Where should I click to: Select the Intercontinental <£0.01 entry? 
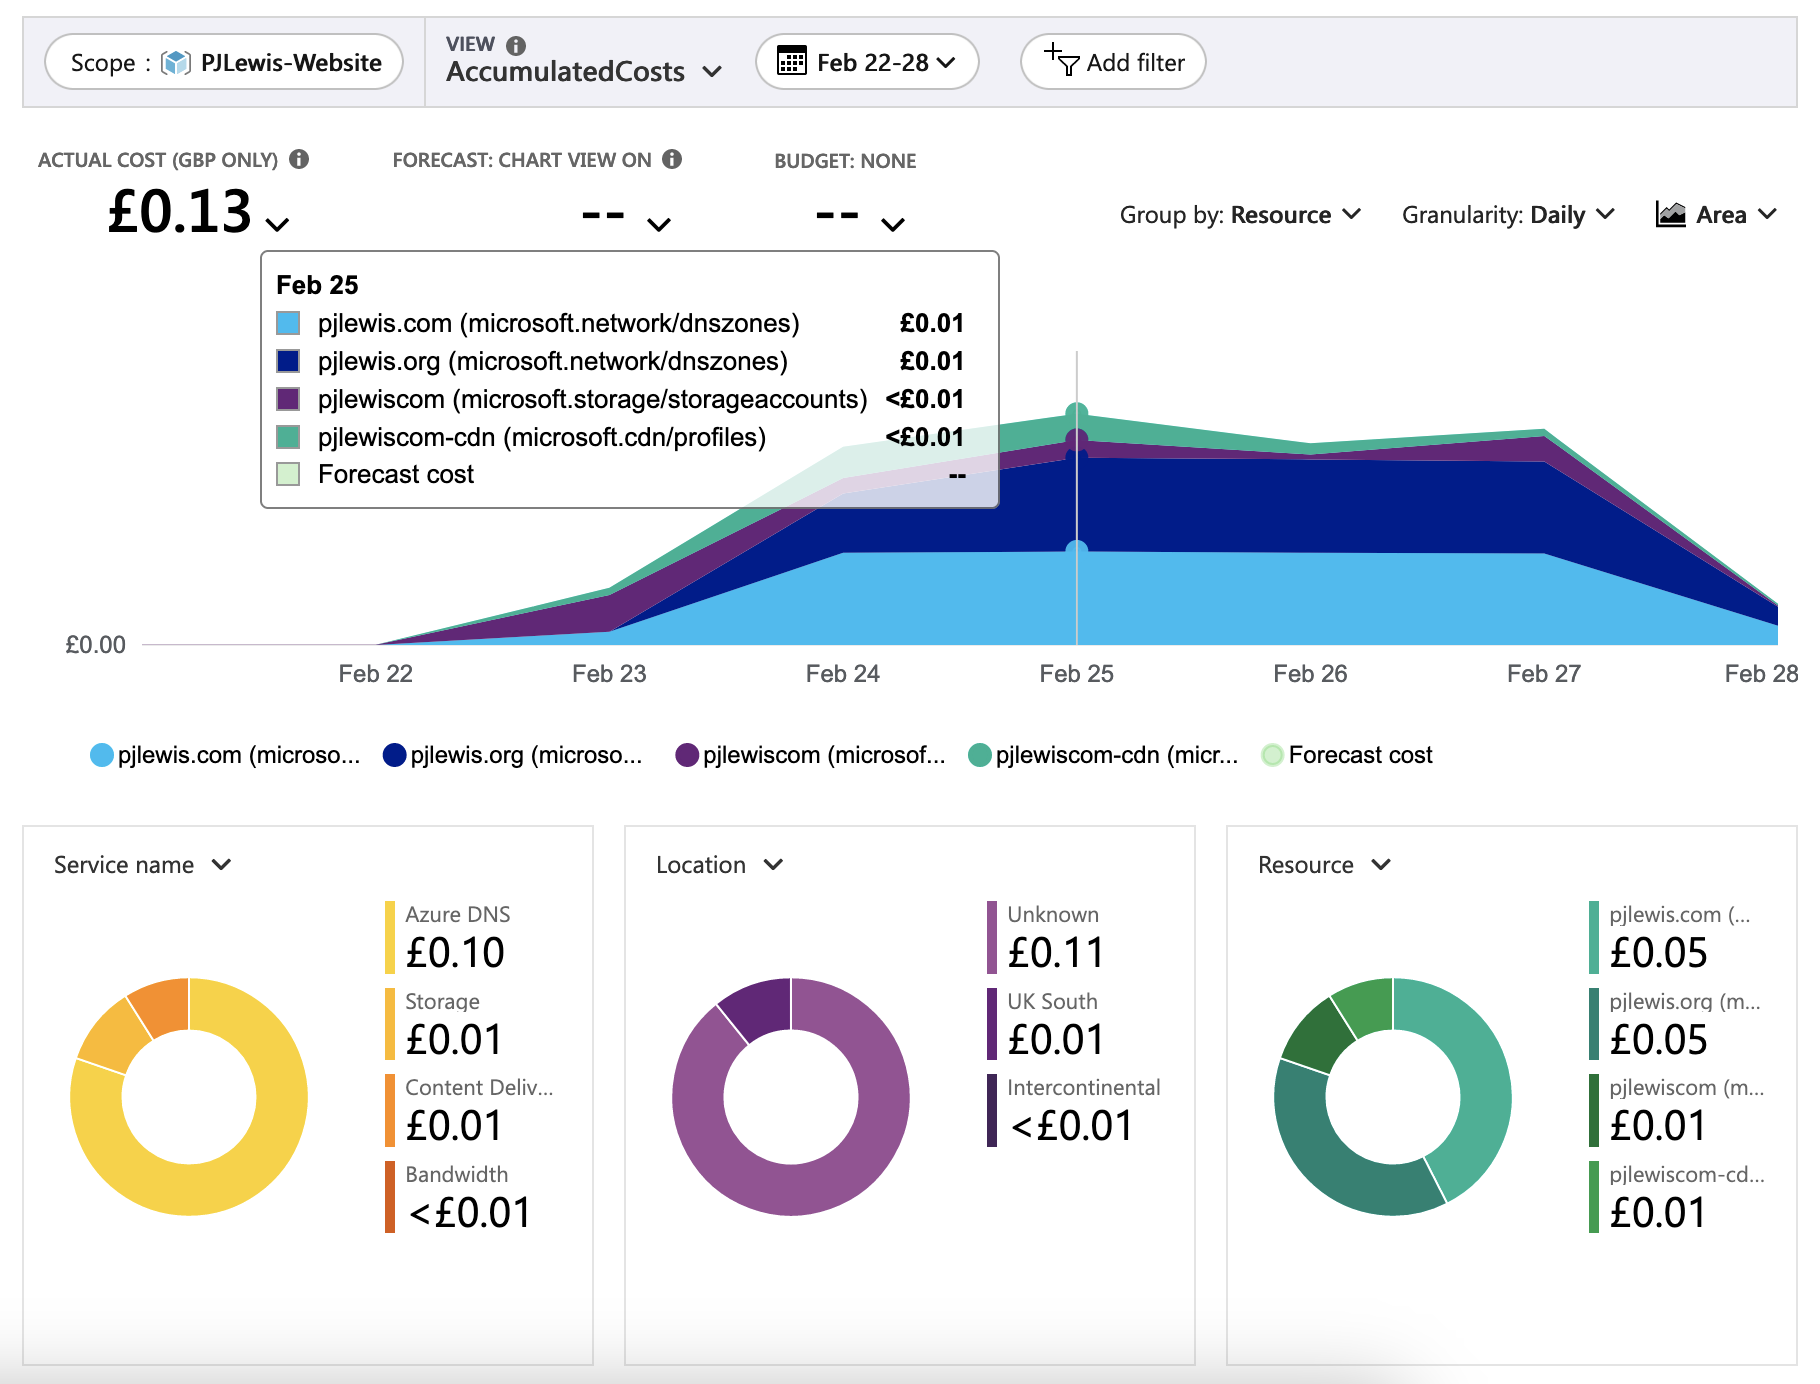pyautogui.click(x=1075, y=1110)
